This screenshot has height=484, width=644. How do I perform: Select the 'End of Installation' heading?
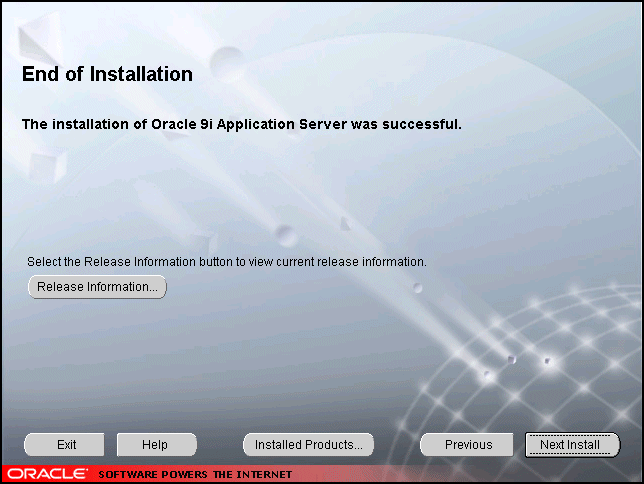(x=107, y=74)
